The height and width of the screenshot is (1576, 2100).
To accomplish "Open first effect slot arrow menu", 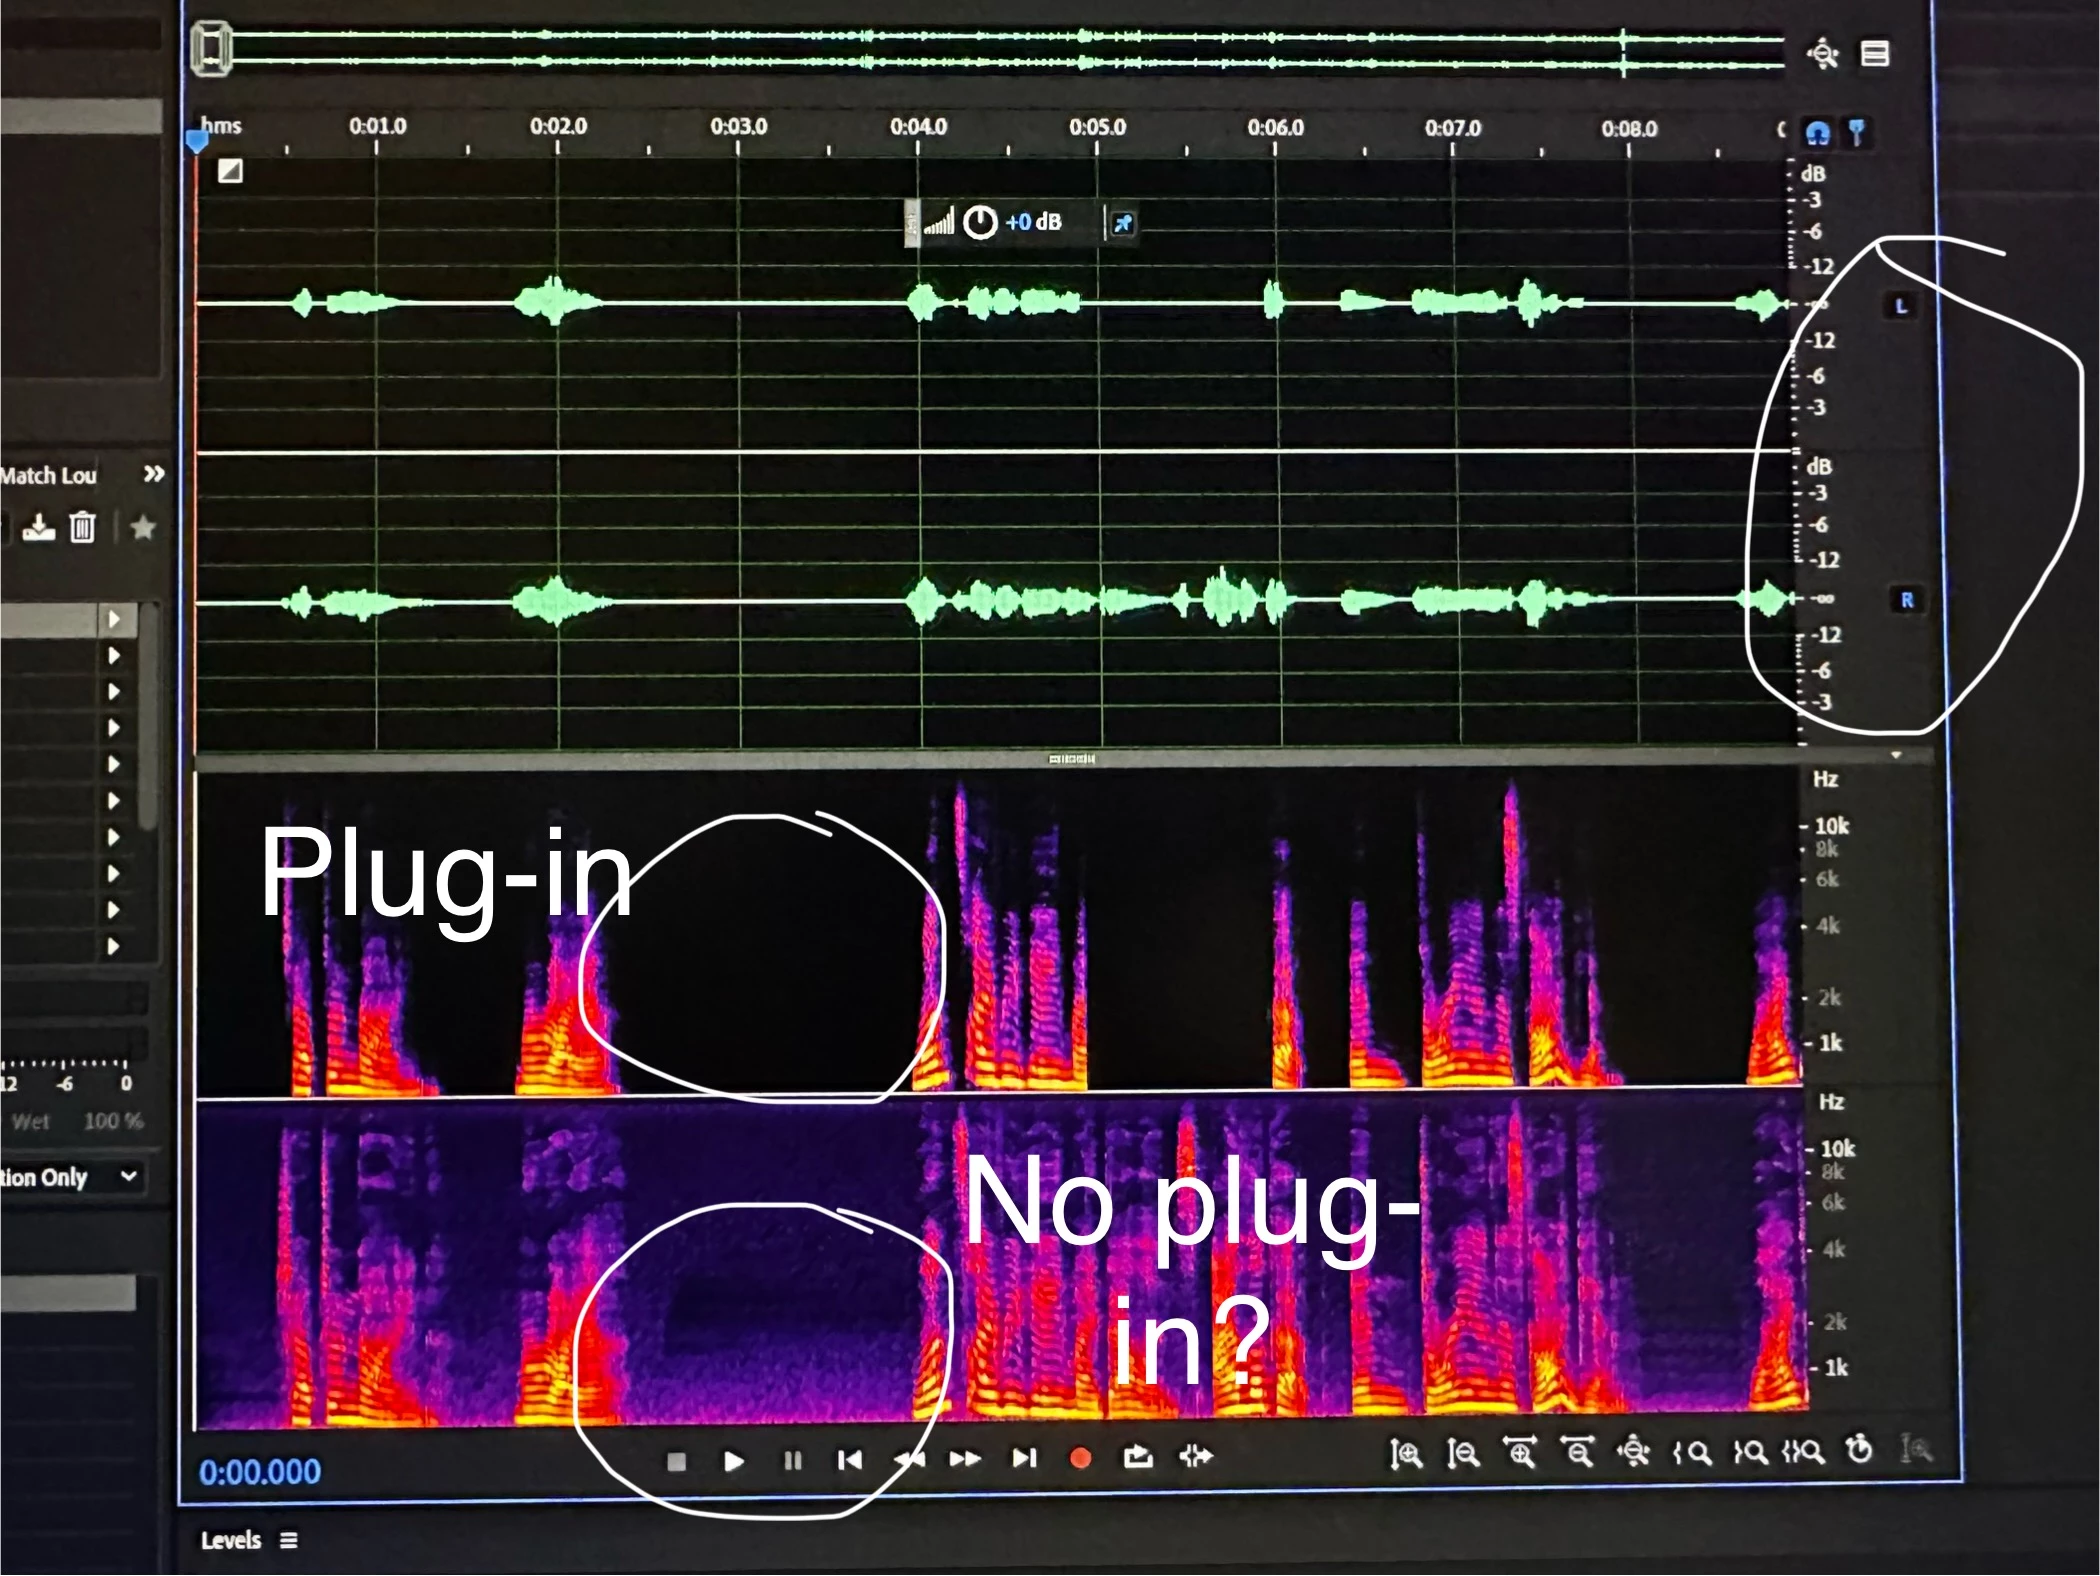I will click(x=114, y=619).
